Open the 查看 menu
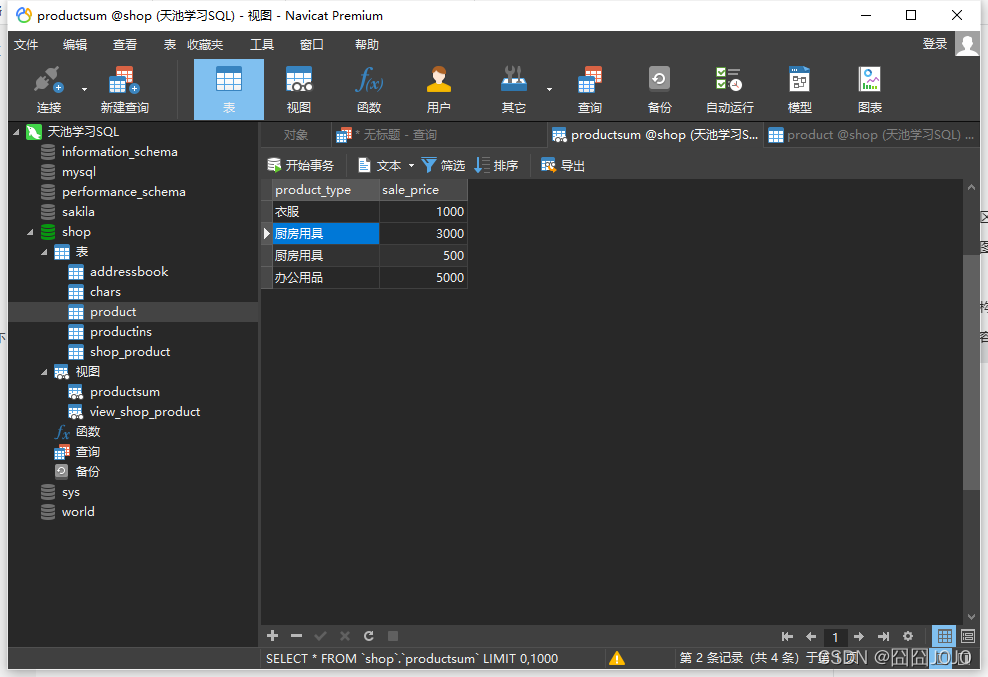The width and height of the screenshot is (988, 677). pyautogui.click(x=125, y=45)
